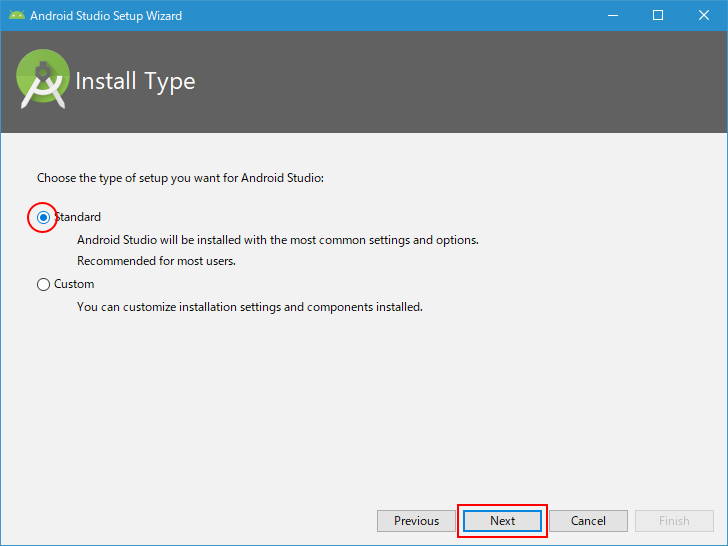Go back with the Previous button
728x546 pixels.
click(416, 521)
